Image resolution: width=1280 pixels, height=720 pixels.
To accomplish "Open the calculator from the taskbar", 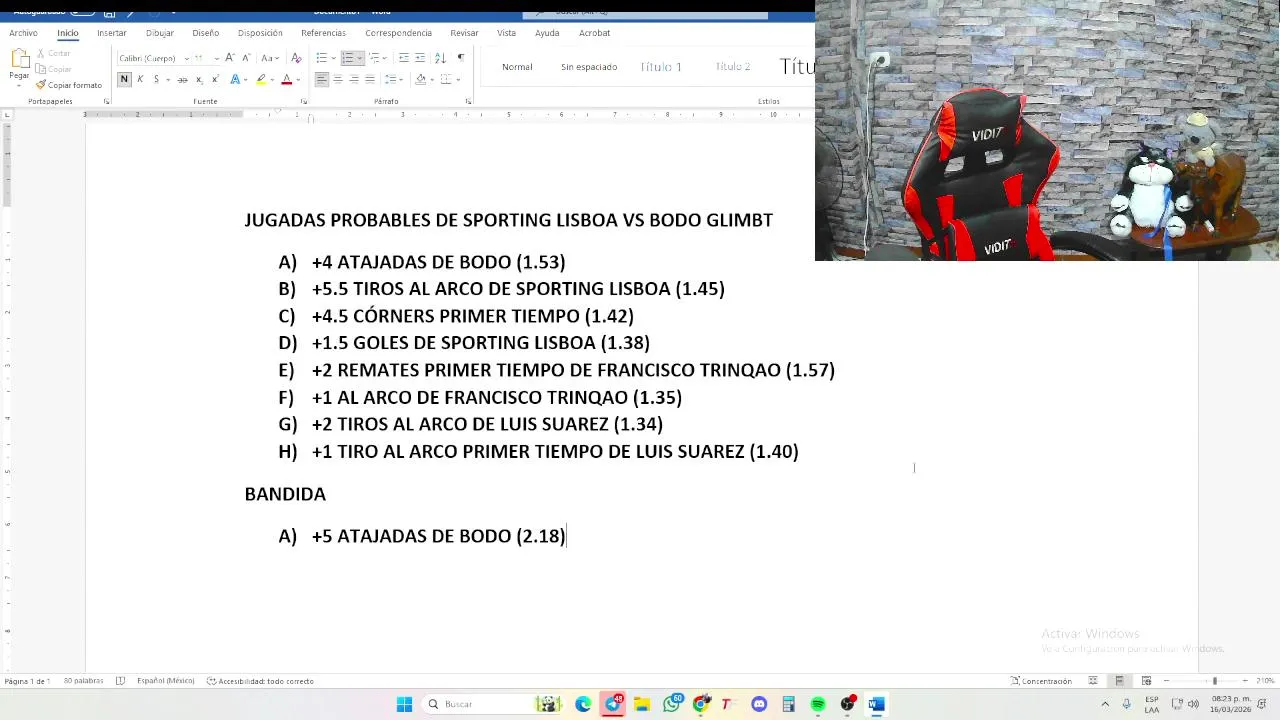I will click(788, 704).
